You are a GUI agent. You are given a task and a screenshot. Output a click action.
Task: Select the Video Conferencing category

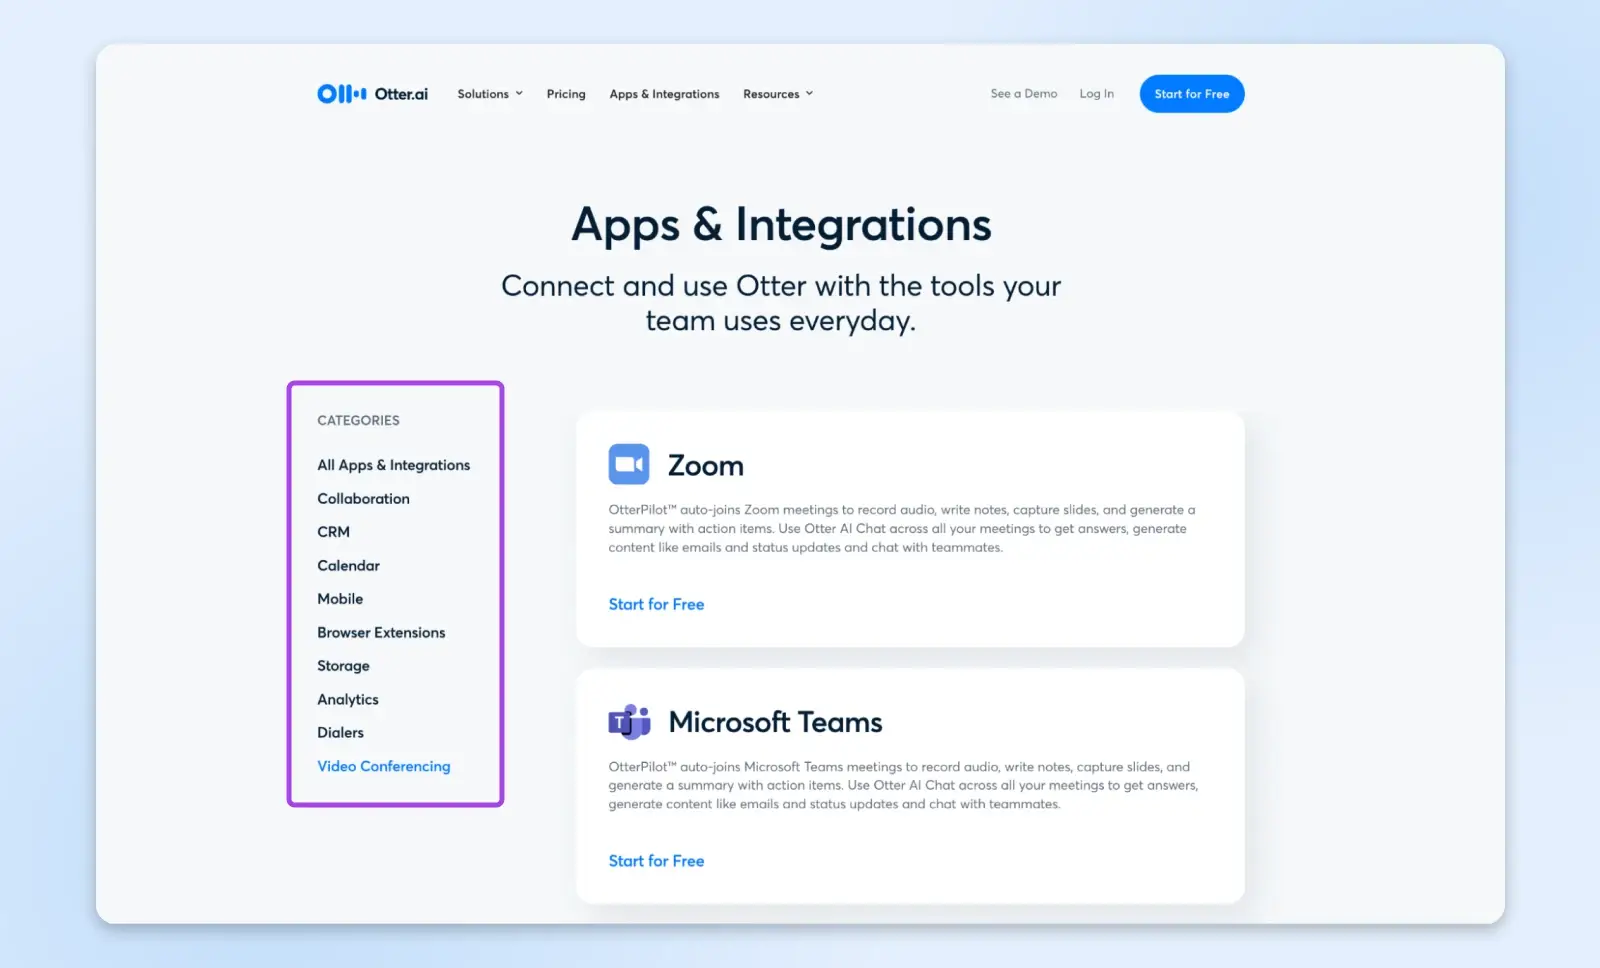[x=384, y=766]
